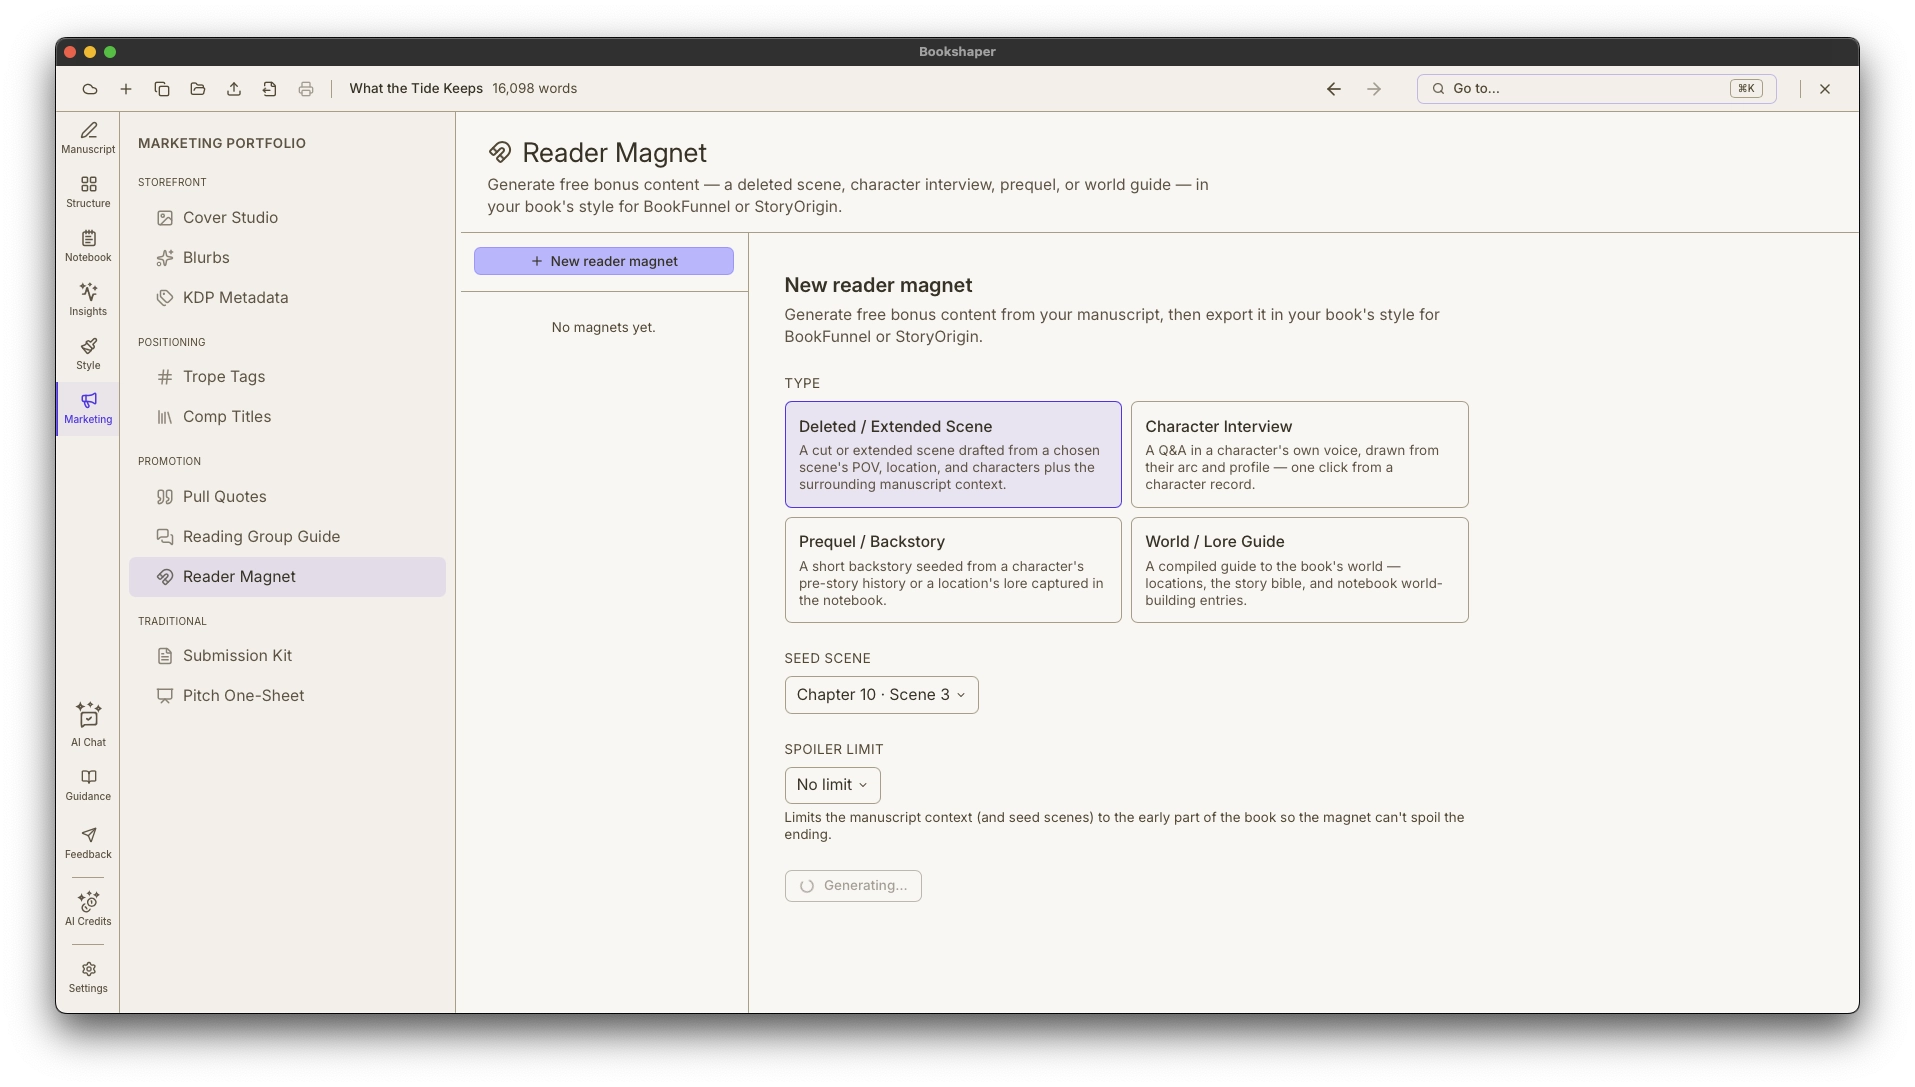Click the 16,098 words count
This screenshot has height=1087, width=1915.
click(x=534, y=89)
